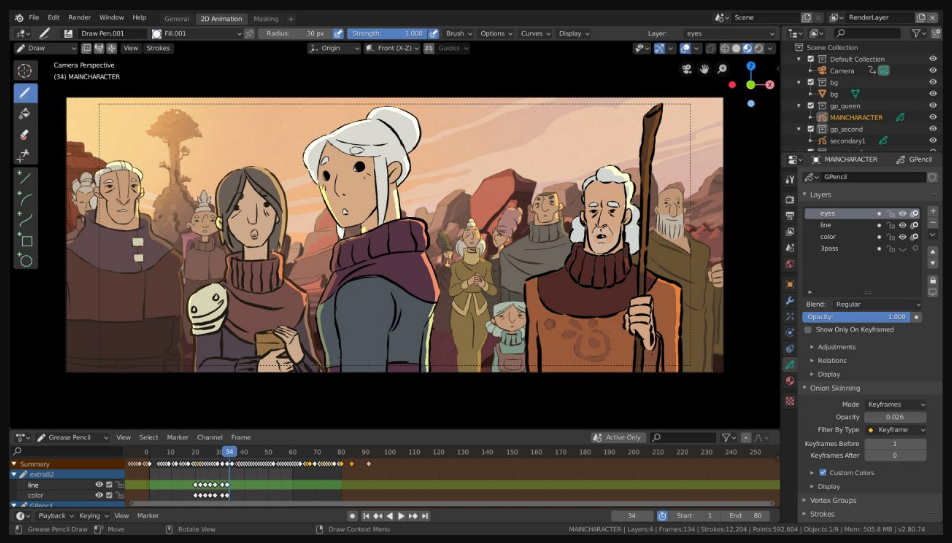The width and height of the screenshot is (952, 543).
Task: Select the Circle primitive tool
Action: [25, 260]
